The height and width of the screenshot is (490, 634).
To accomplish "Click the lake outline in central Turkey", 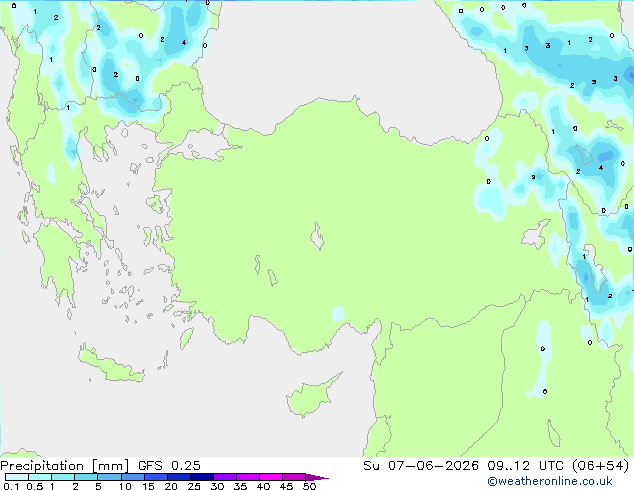I will 317,236.
